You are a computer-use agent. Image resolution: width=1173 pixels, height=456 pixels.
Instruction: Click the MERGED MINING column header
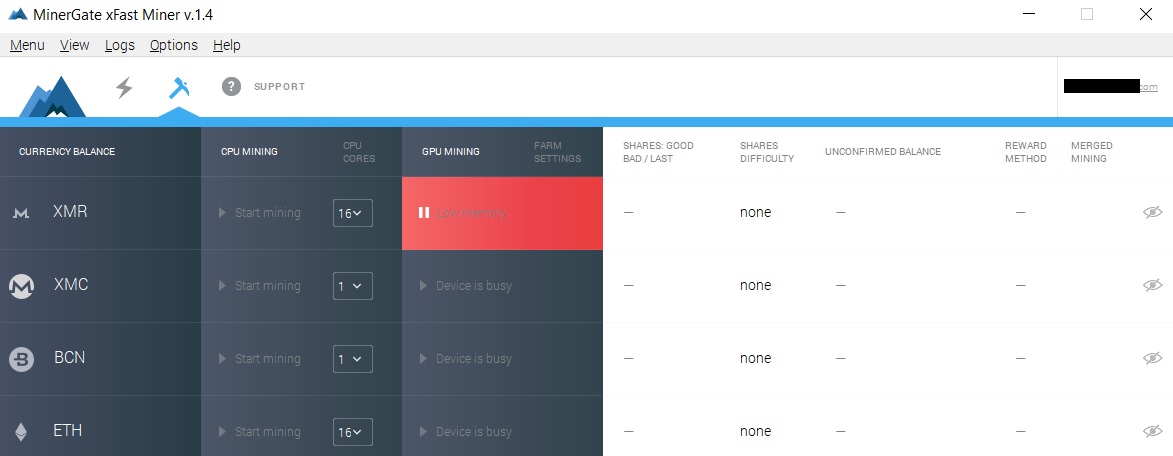[x=1091, y=152]
